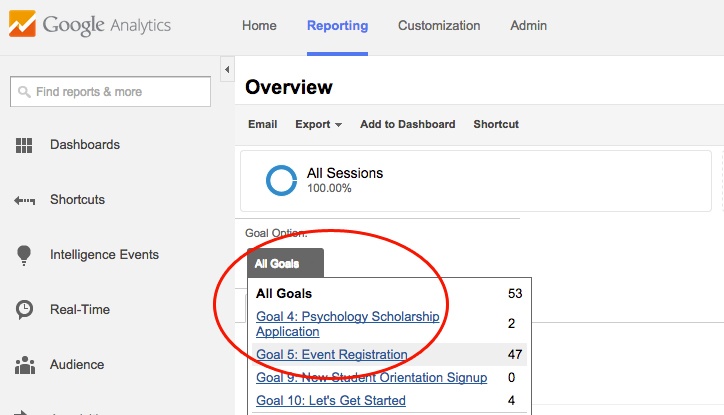Collapse the left sidebar with arrow
The height and width of the screenshot is (415, 724).
[227, 70]
